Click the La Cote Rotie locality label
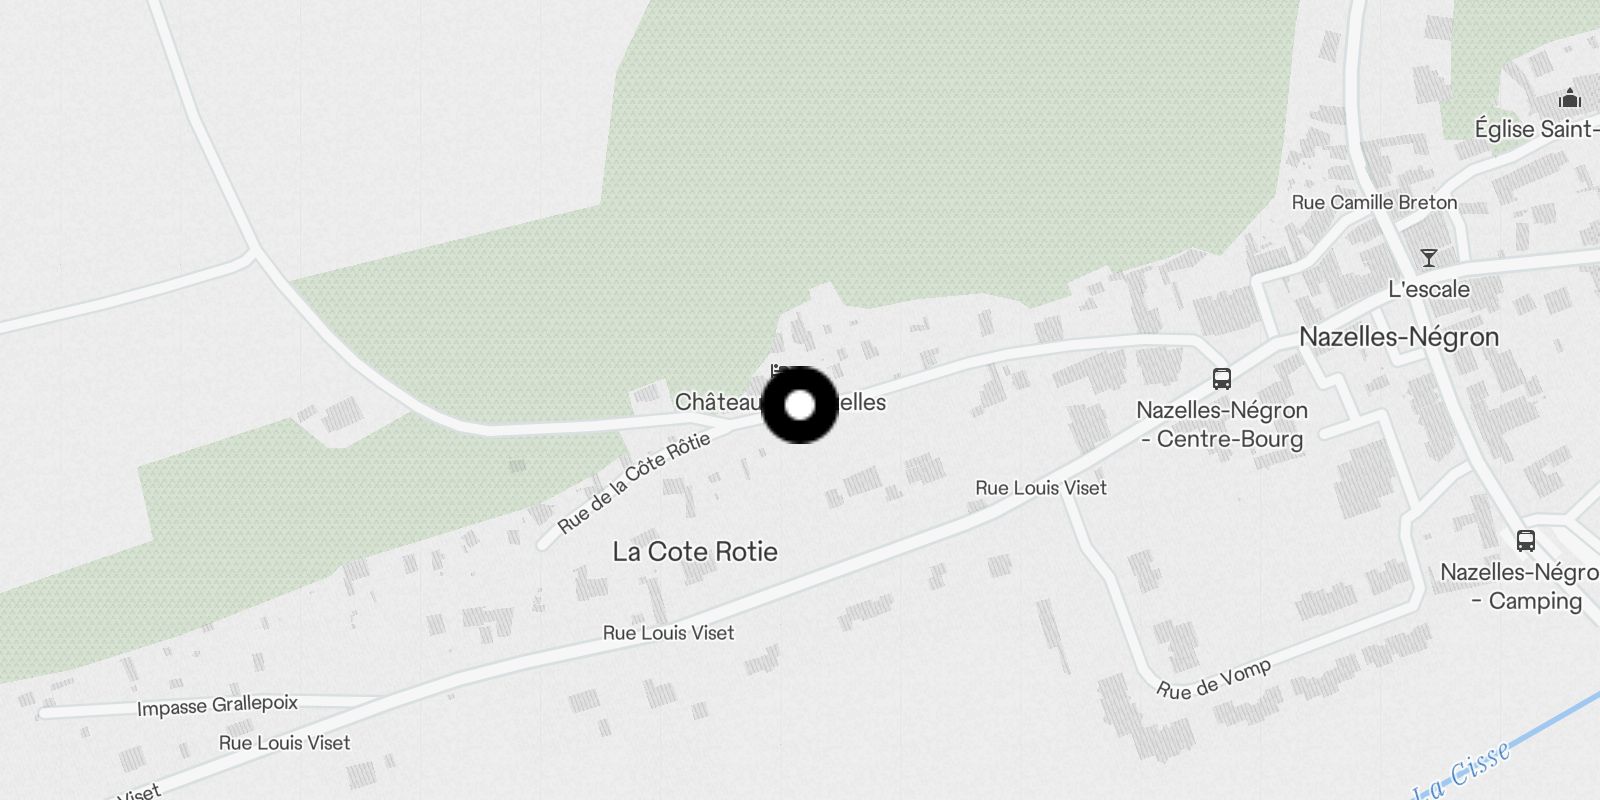The width and height of the screenshot is (1600, 800). point(695,551)
